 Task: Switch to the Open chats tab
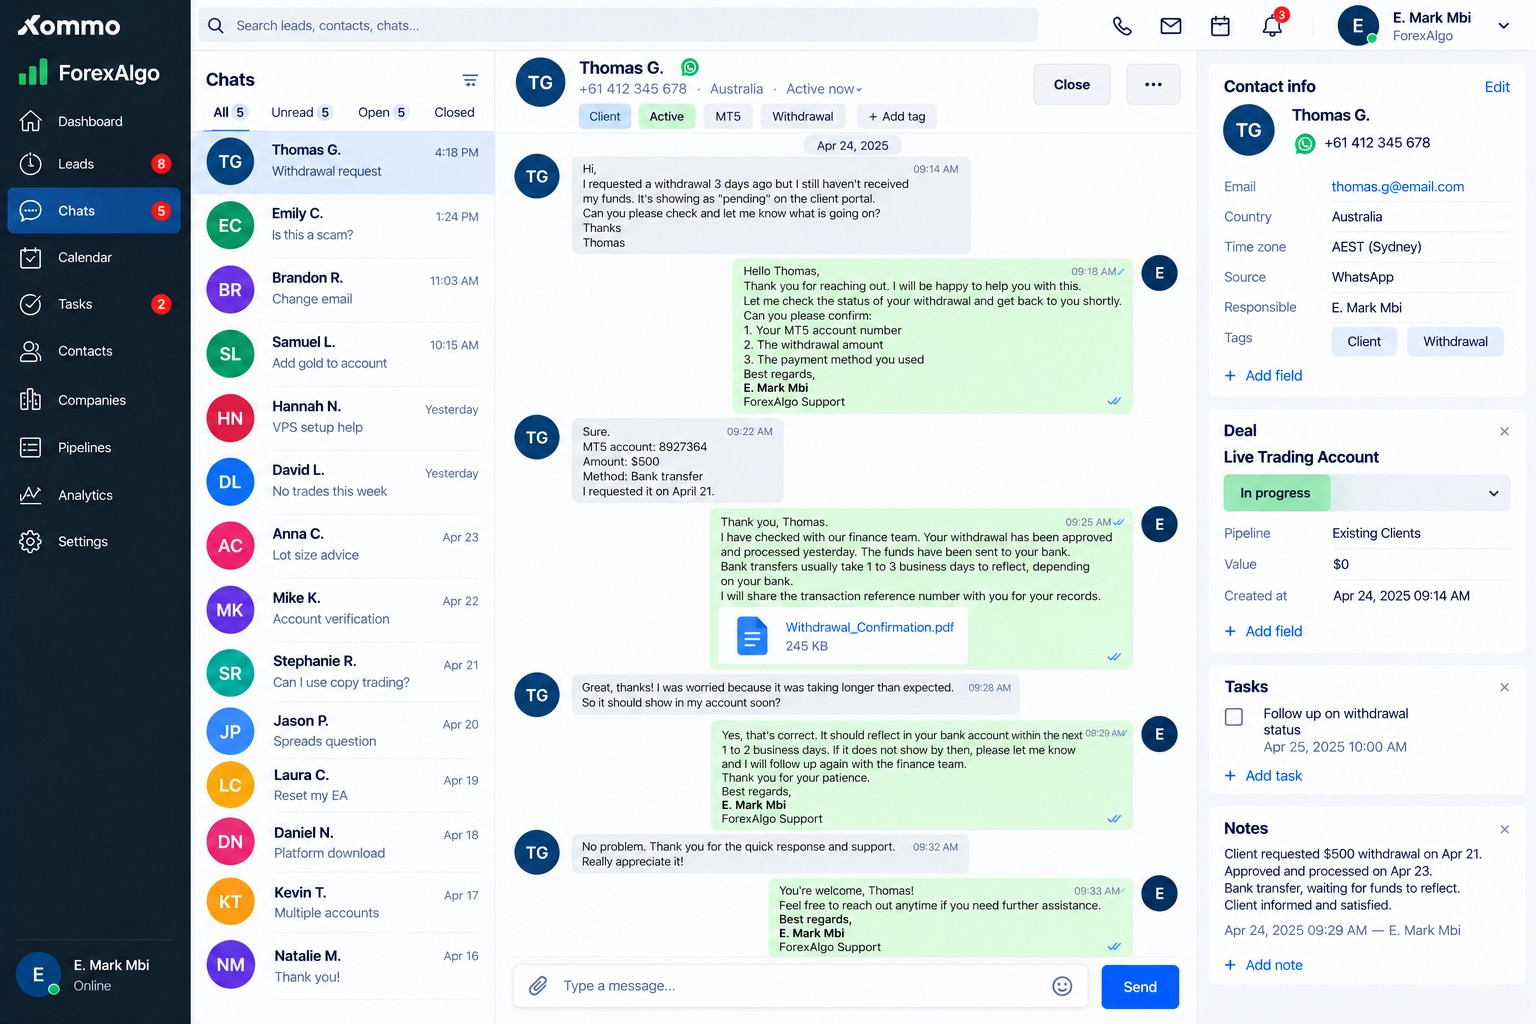[x=383, y=112]
